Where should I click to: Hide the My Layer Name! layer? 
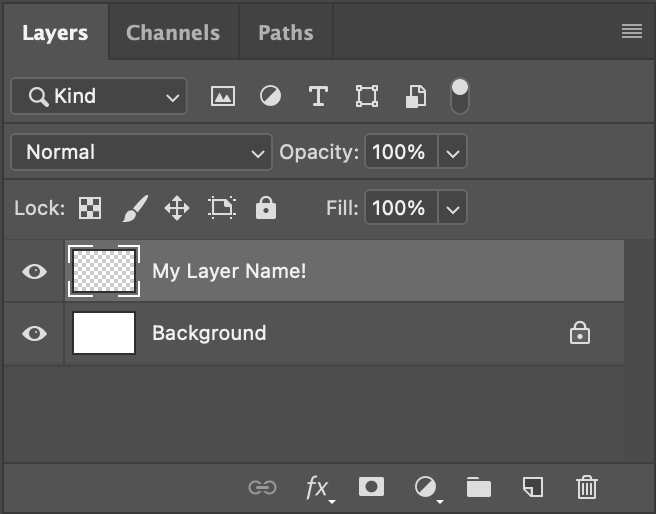click(34, 271)
